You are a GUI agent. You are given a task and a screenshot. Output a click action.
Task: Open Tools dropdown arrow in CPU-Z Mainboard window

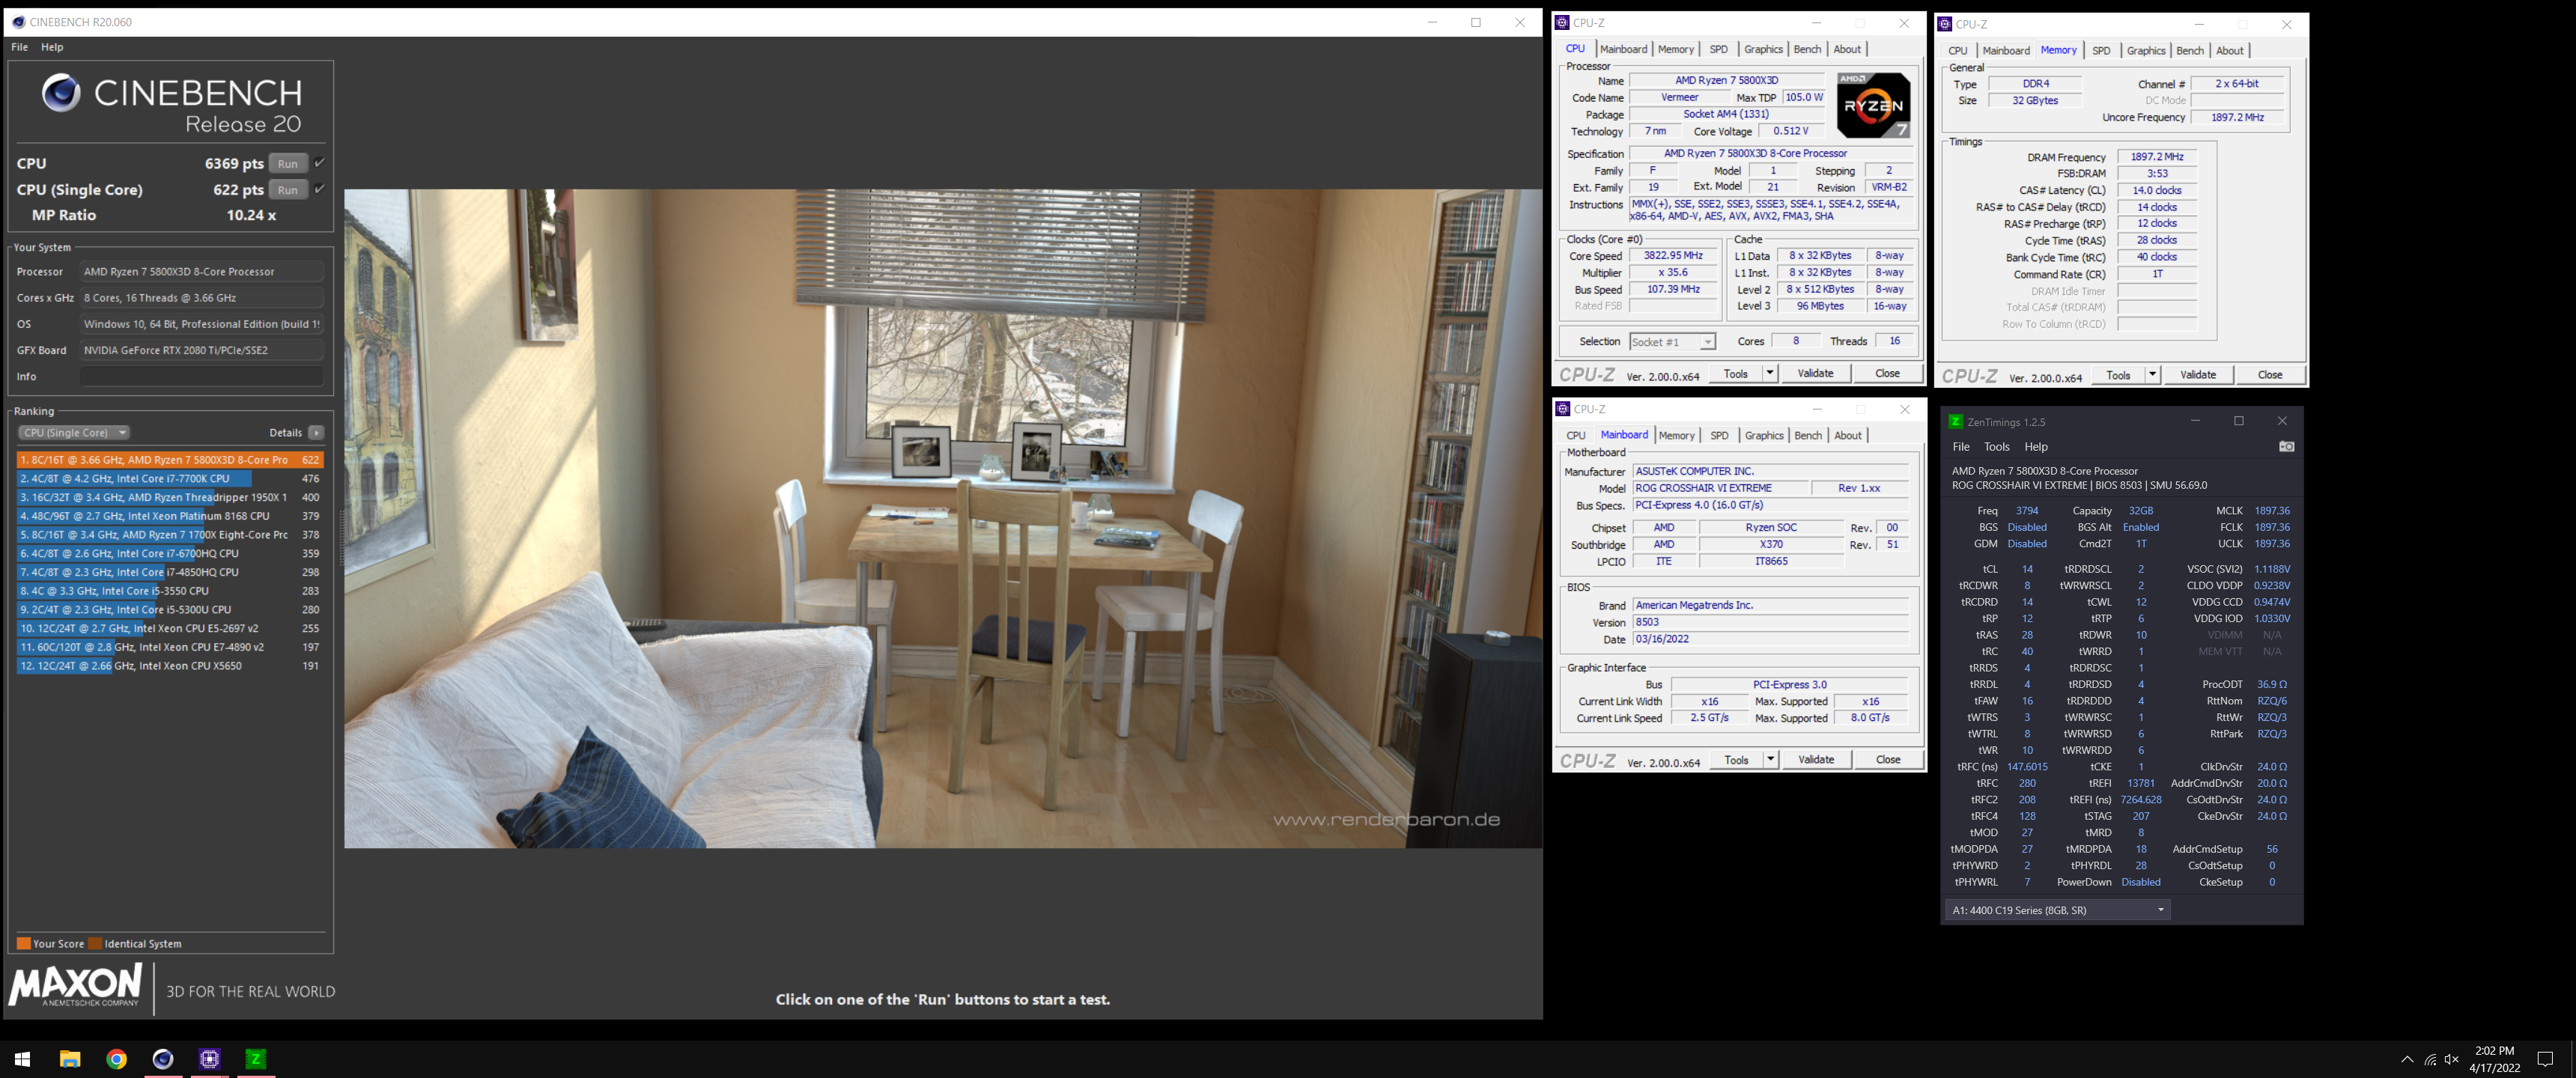coord(1770,759)
